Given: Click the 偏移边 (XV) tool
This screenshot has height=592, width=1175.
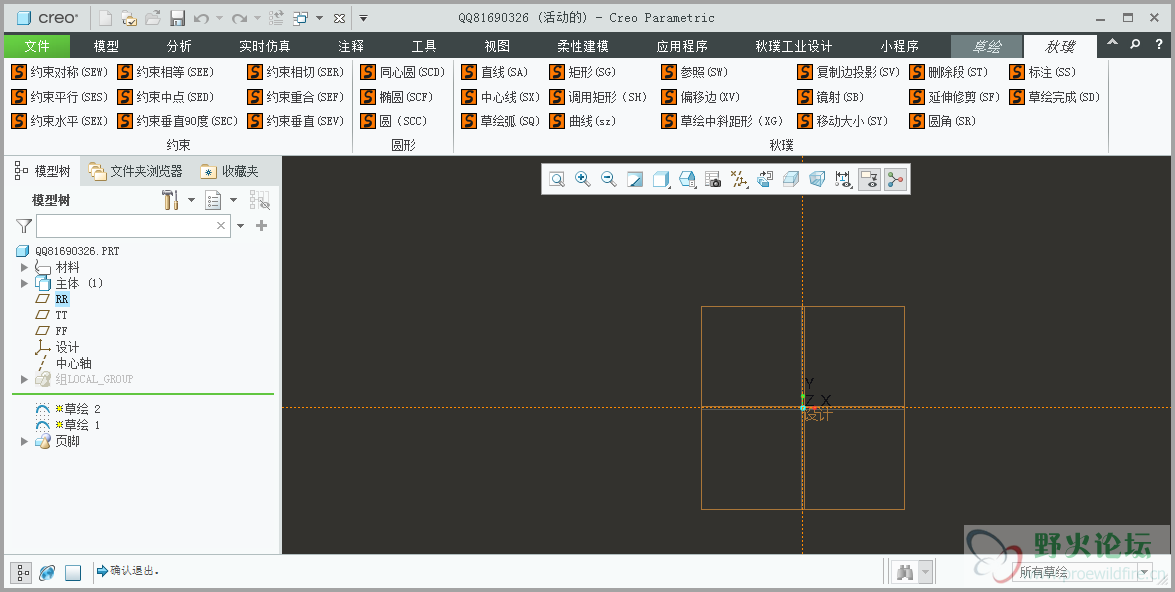Looking at the screenshot, I should (701, 97).
